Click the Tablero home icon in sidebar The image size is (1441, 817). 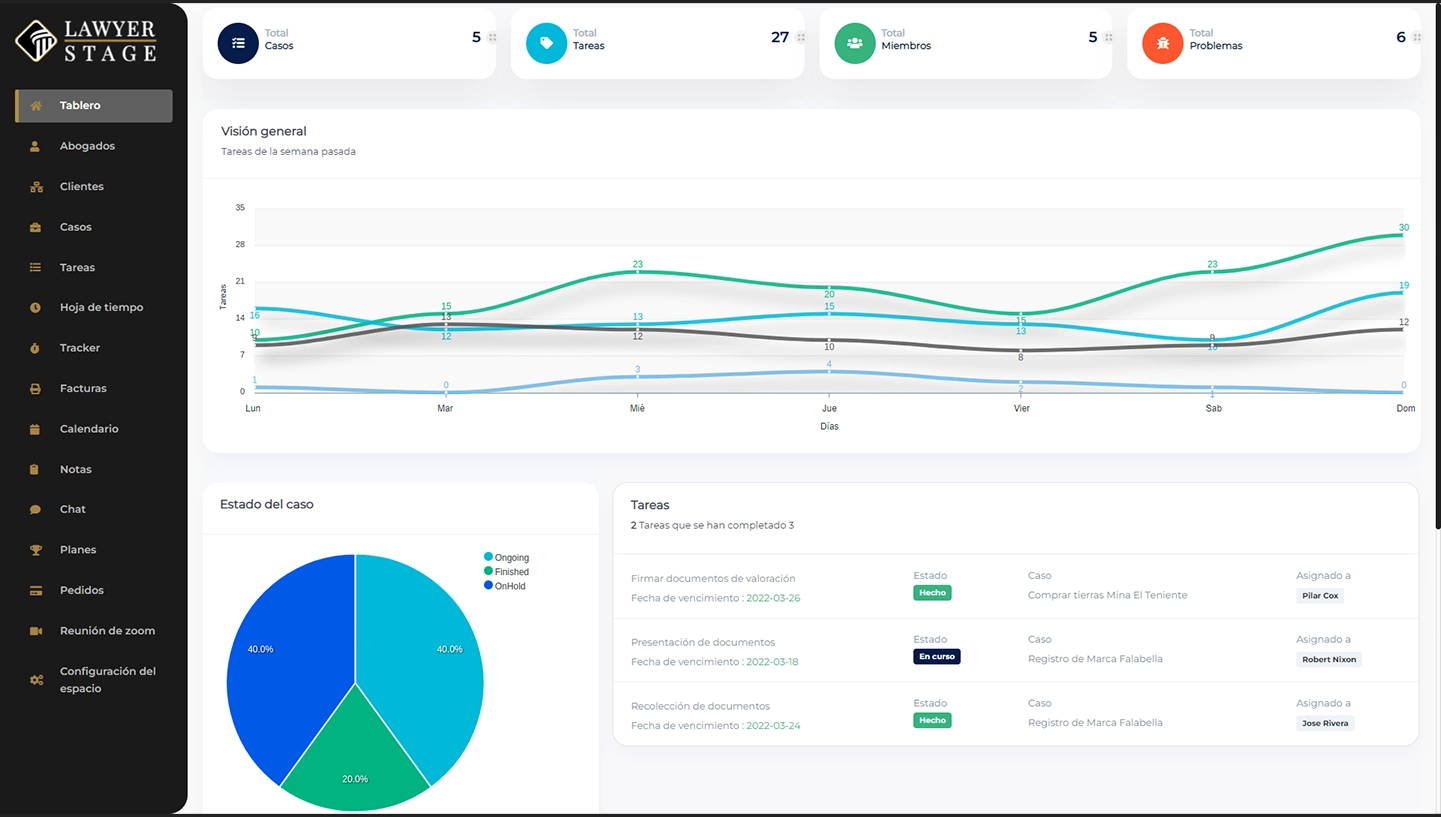pyautogui.click(x=36, y=106)
